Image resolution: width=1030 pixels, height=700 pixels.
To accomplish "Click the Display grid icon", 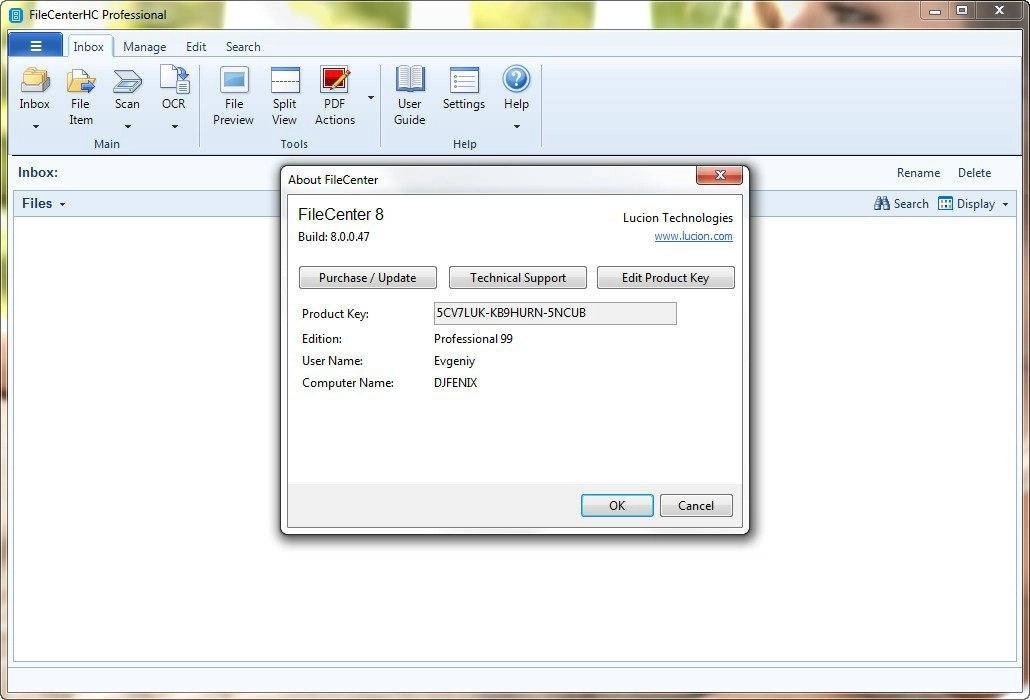I will point(945,204).
